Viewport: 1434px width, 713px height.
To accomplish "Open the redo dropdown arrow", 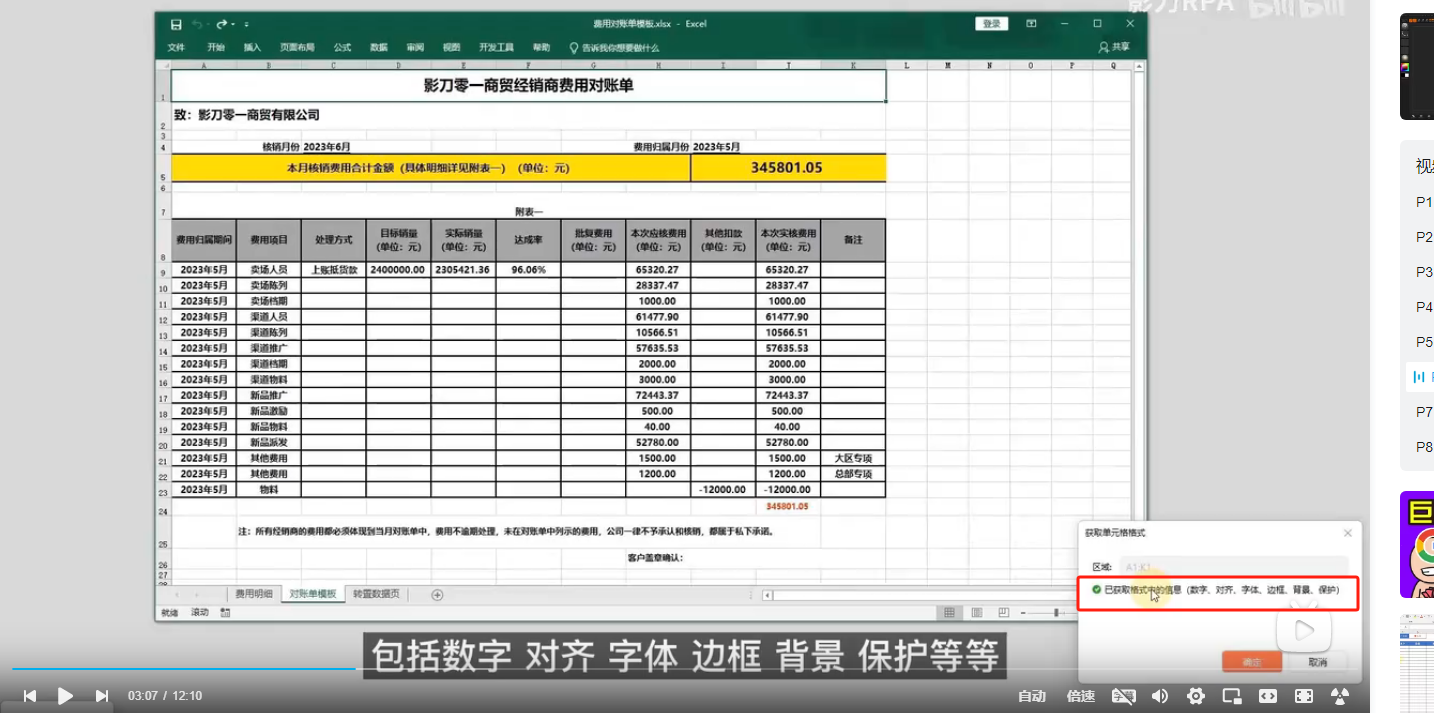I will click(x=232, y=24).
